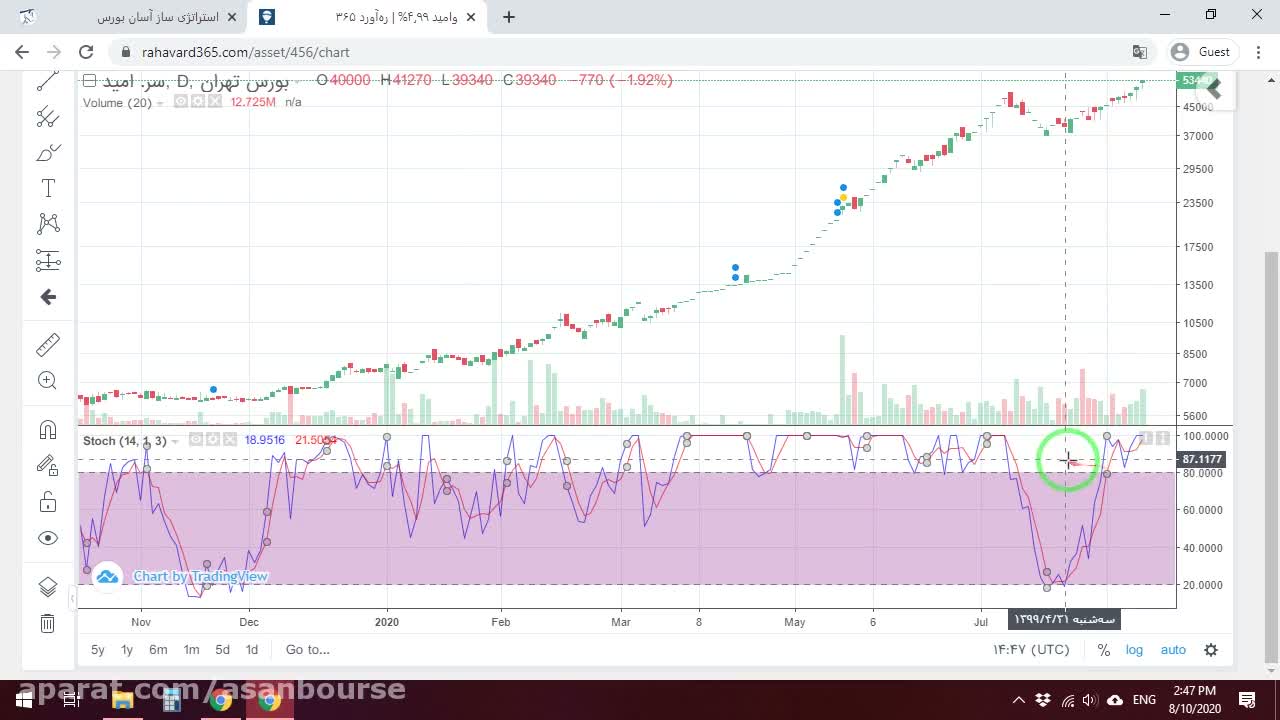Expand the Volume (20) legend dropdown arrow
Viewport: 1280px width, 720px height.
tap(160, 103)
